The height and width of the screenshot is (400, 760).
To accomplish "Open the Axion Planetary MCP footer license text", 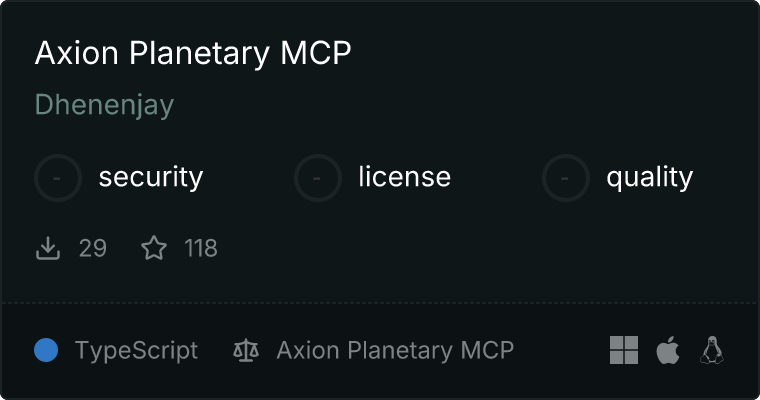I will pyautogui.click(x=395, y=350).
